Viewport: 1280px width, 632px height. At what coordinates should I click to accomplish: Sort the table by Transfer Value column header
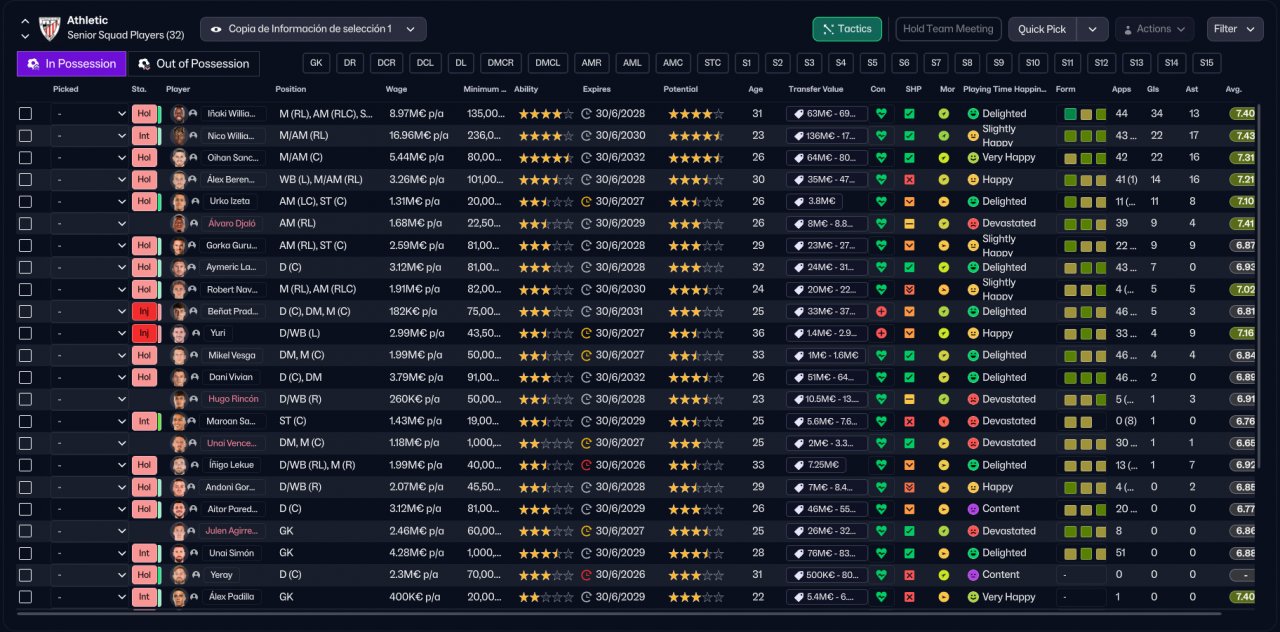tap(818, 89)
